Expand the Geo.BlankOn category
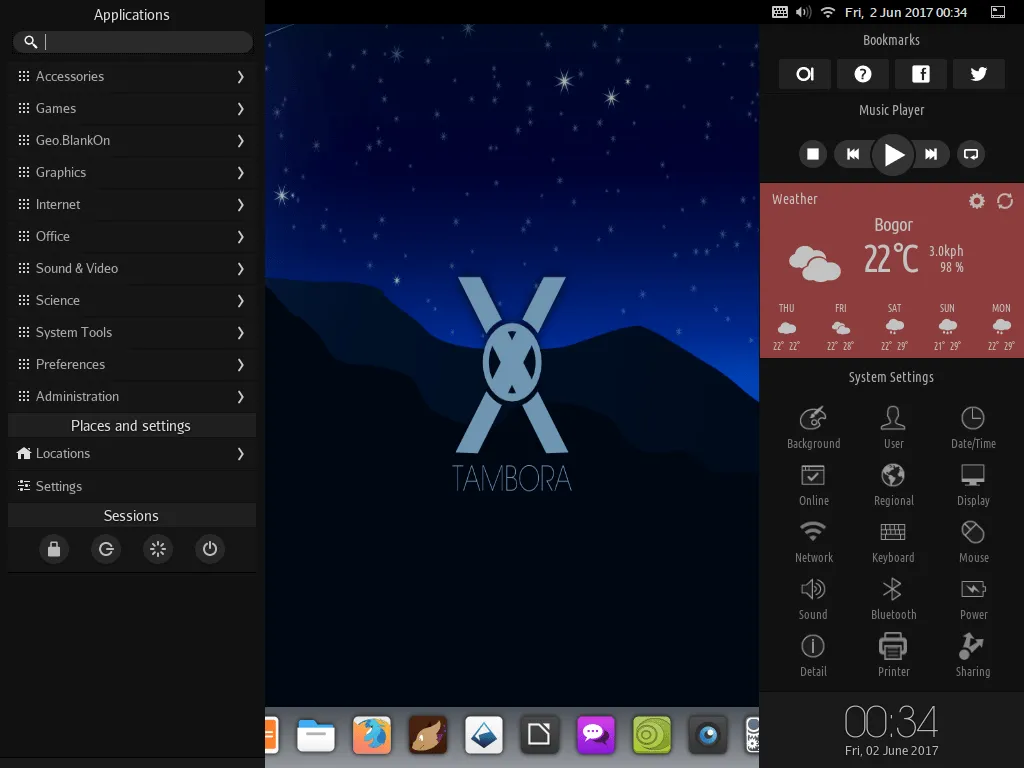1024x768 pixels. coord(131,140)
